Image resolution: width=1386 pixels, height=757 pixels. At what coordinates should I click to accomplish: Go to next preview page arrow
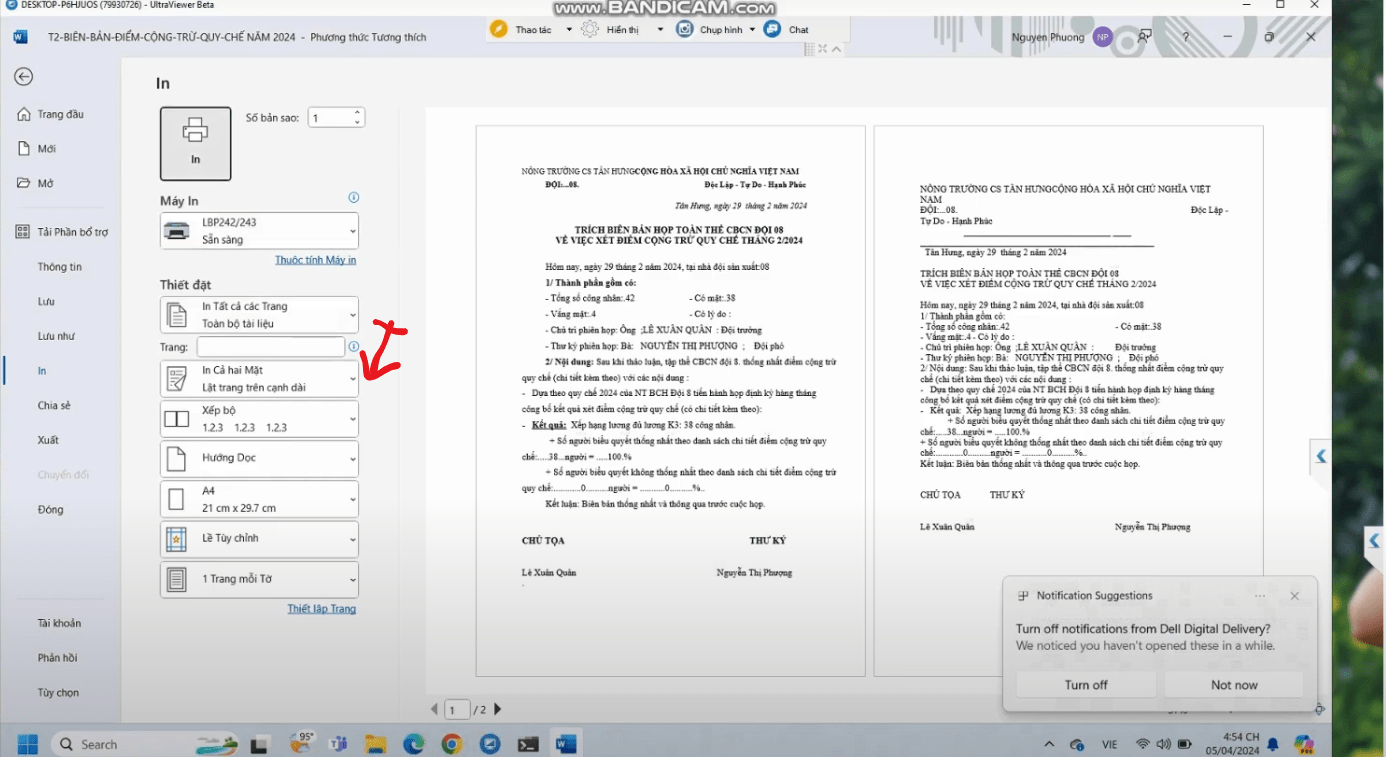tap(497, 710)
